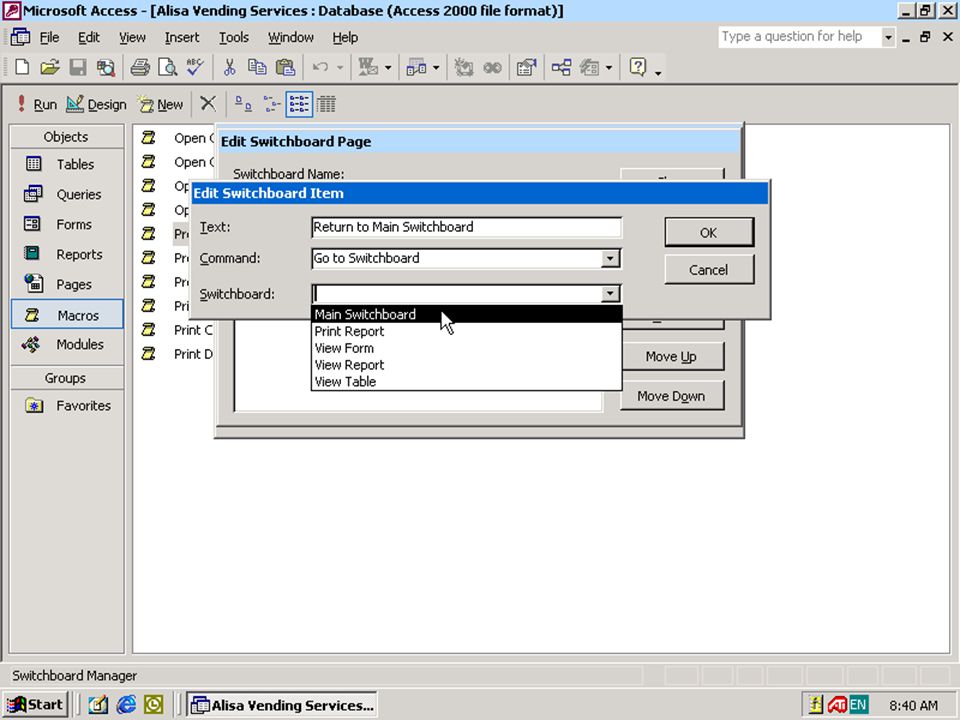Screen dimensions: 960x720
Task: Choose View Report from the list
Action: 467,365
